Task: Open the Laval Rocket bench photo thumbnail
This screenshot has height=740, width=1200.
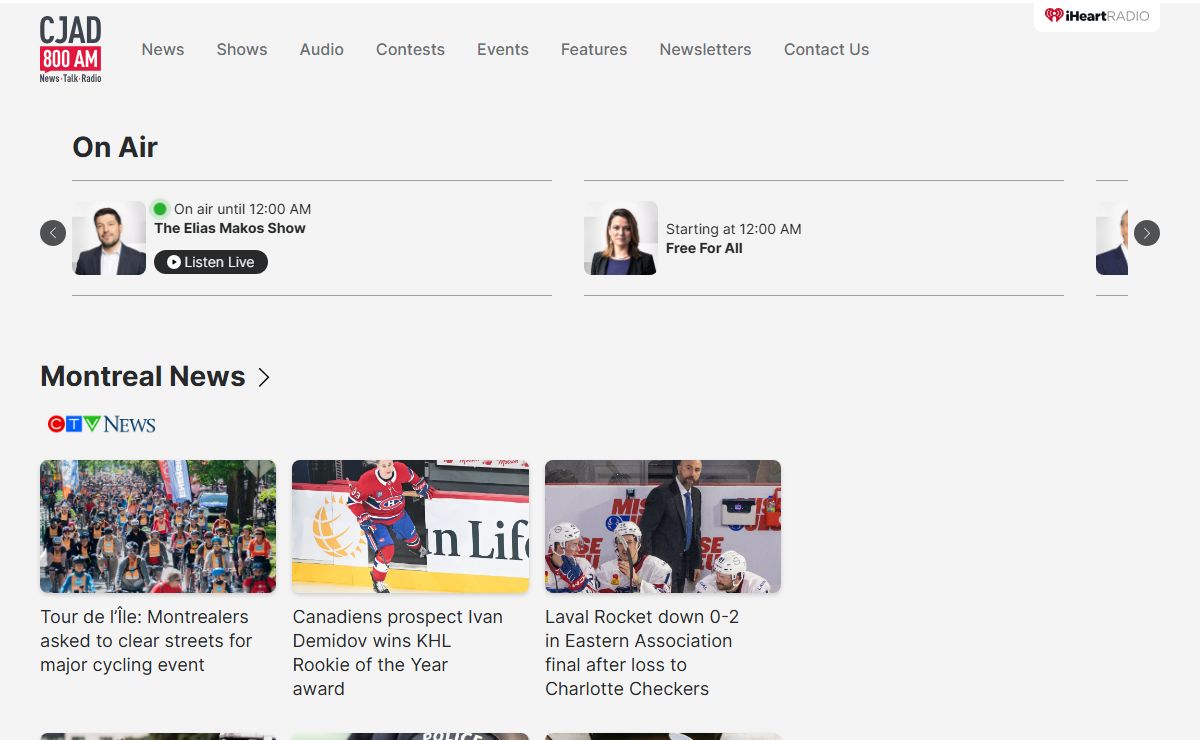Action: click(663, 526)
